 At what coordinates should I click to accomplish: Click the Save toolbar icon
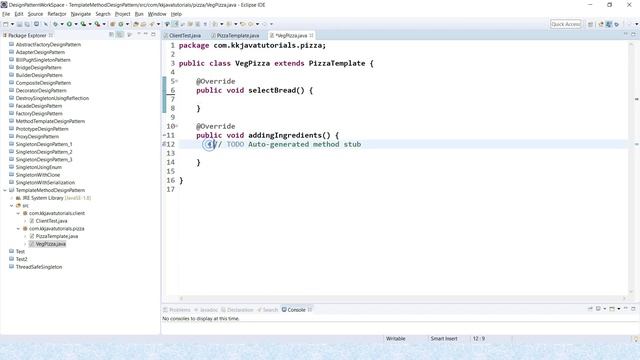click(19, 24)
